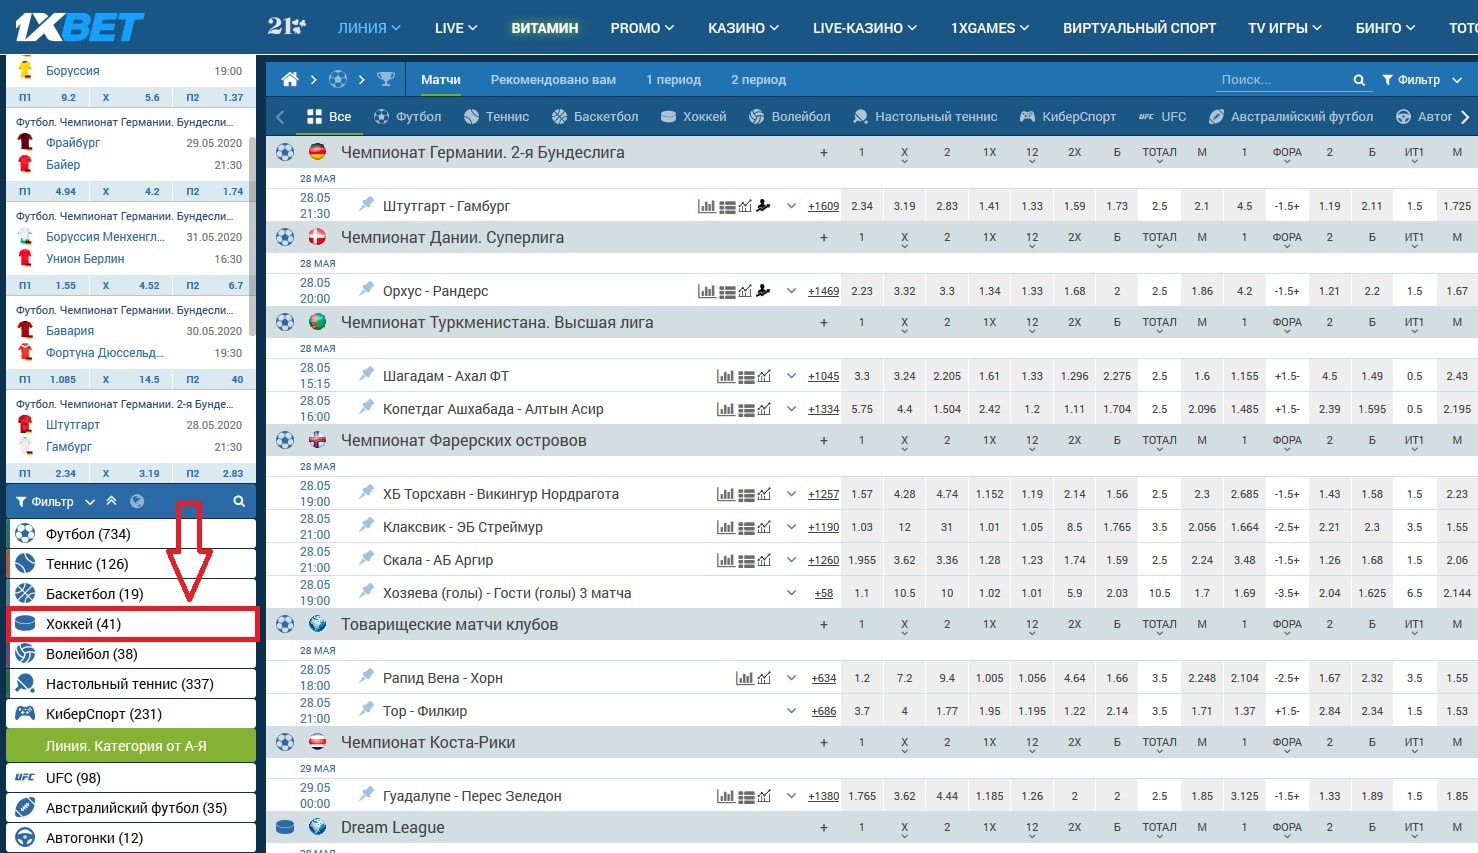
Task: Select the Все sports tab
Action: pos(329,116)
